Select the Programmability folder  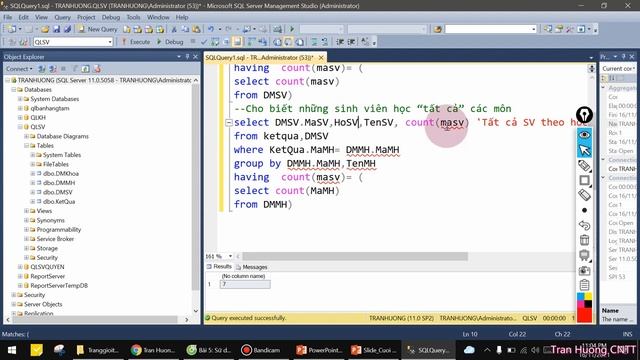(59, 230)
